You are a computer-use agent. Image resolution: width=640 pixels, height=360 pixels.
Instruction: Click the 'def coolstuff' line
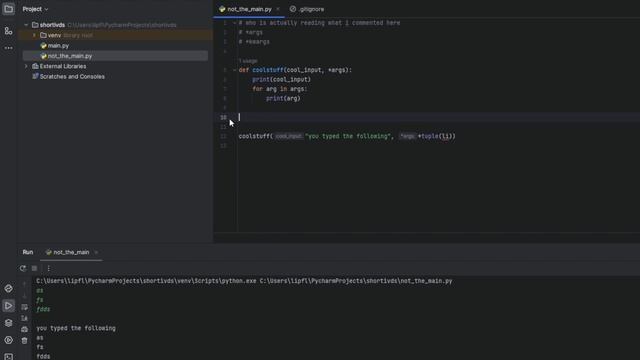(295, 70)
